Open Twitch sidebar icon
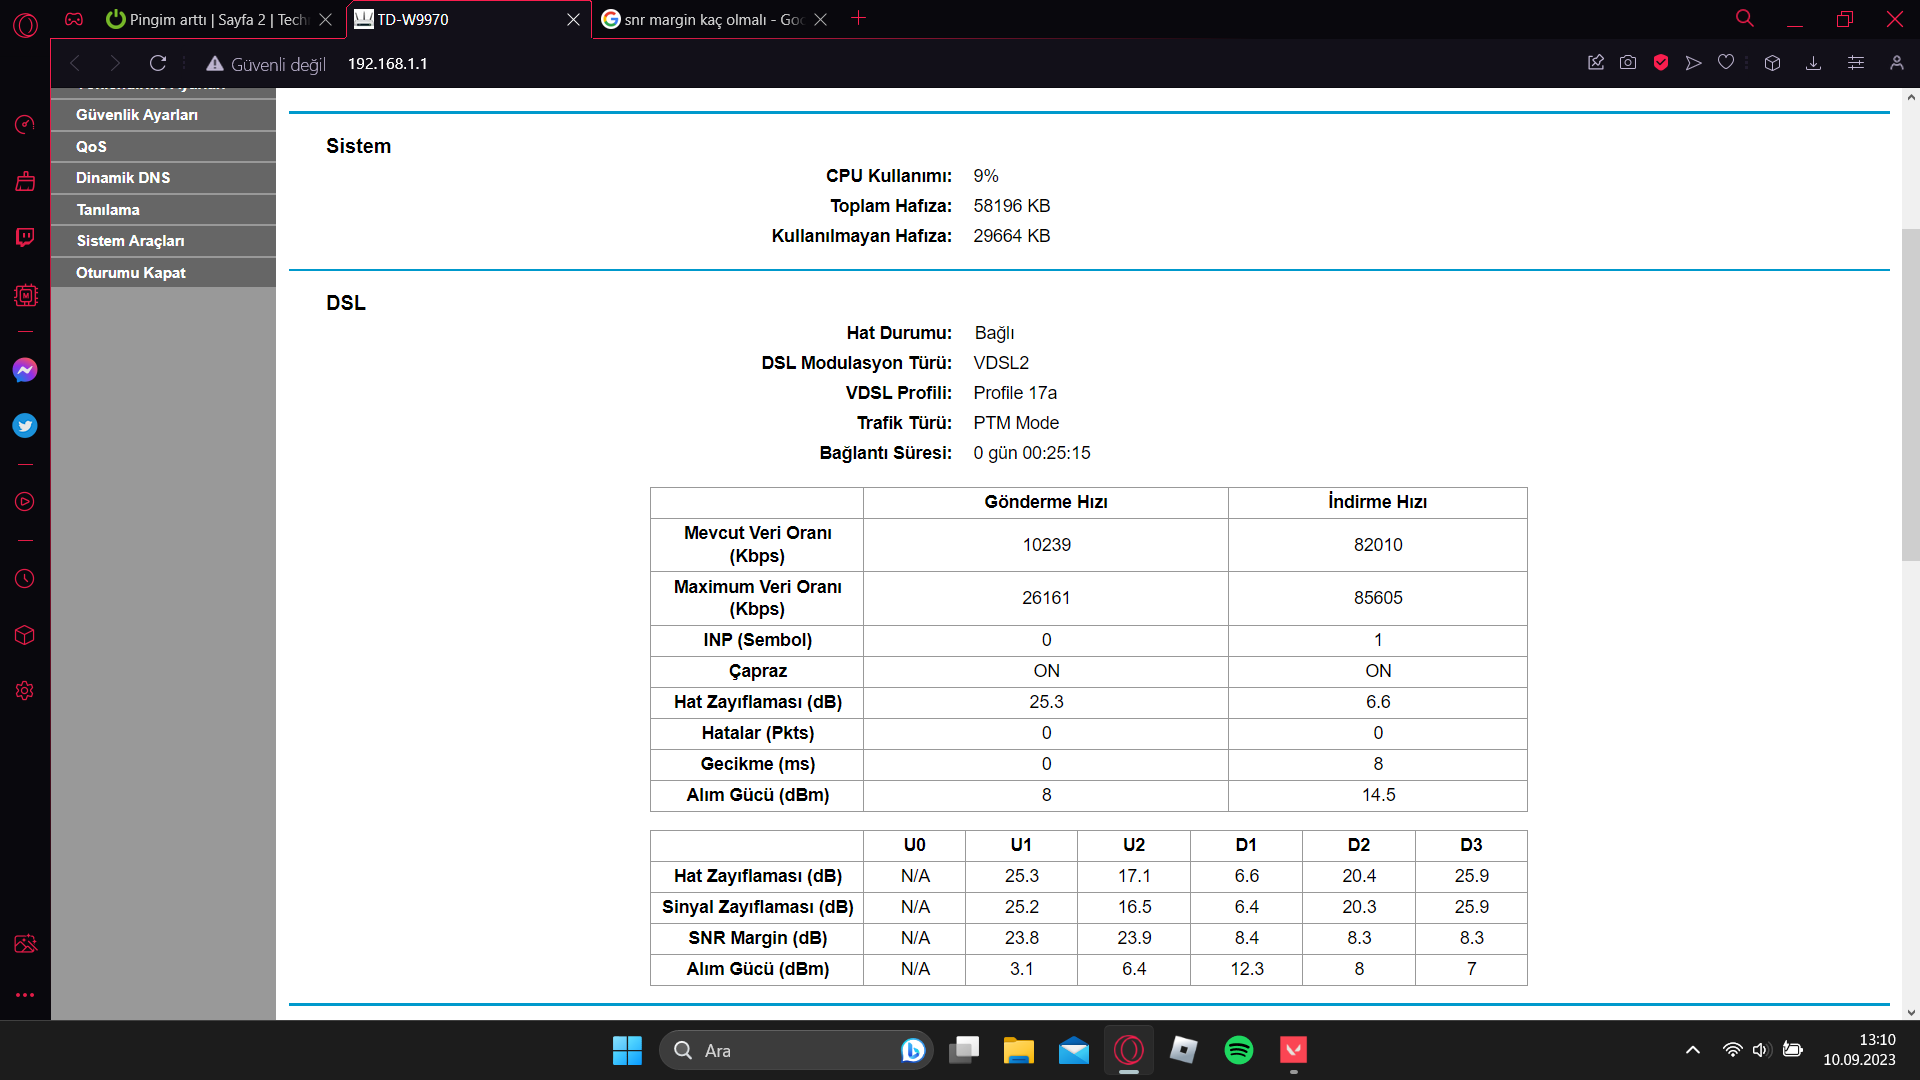 coord(25,237)
